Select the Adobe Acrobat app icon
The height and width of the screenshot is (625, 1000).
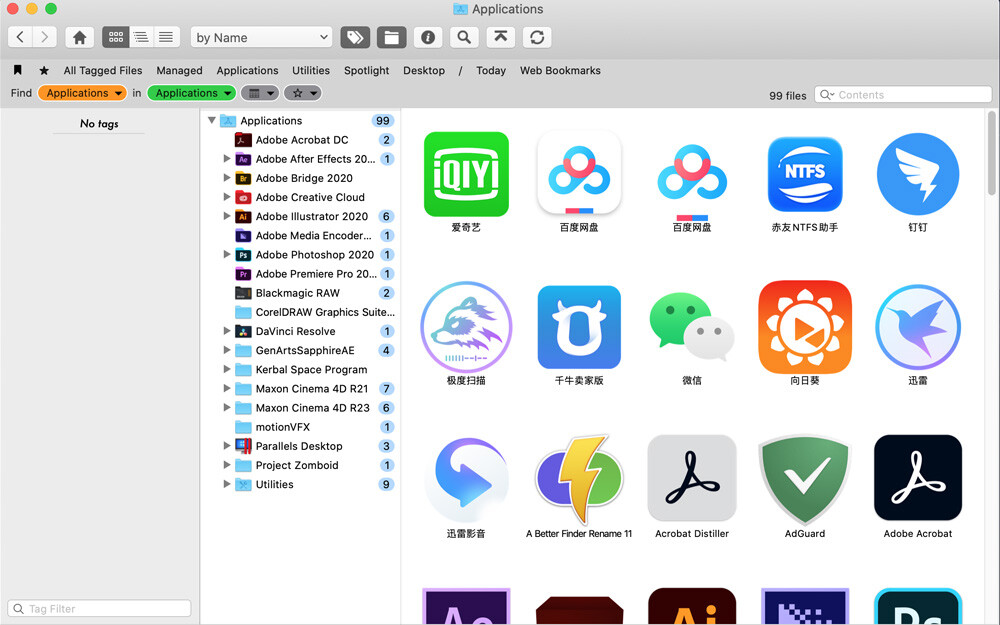[x=918, y=478]
